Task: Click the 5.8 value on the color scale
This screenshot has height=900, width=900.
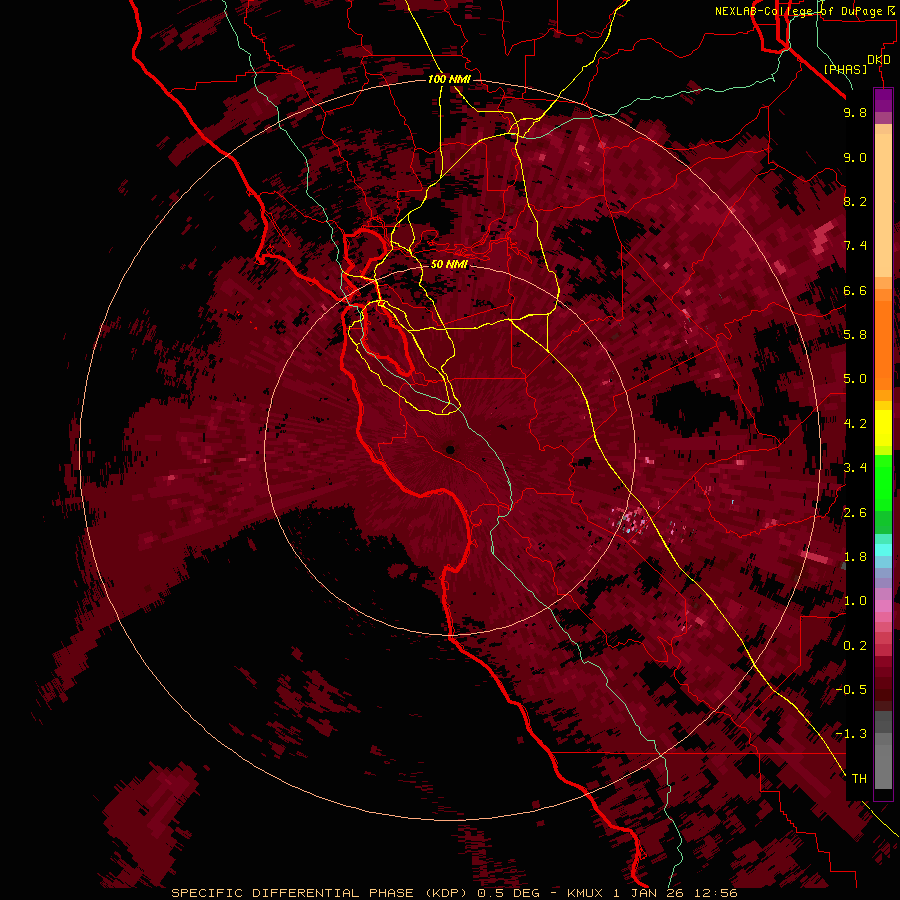Action: click(x=855, y=335)
